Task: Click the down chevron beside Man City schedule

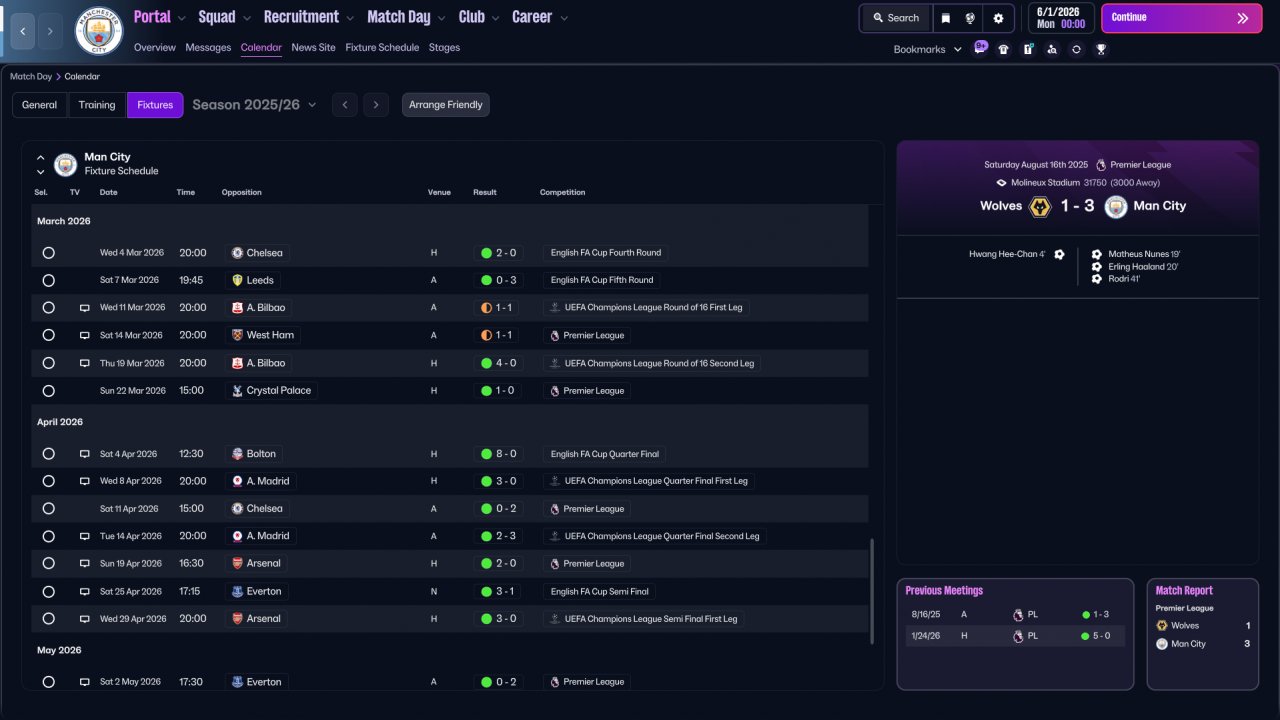Action: (41, 172)
